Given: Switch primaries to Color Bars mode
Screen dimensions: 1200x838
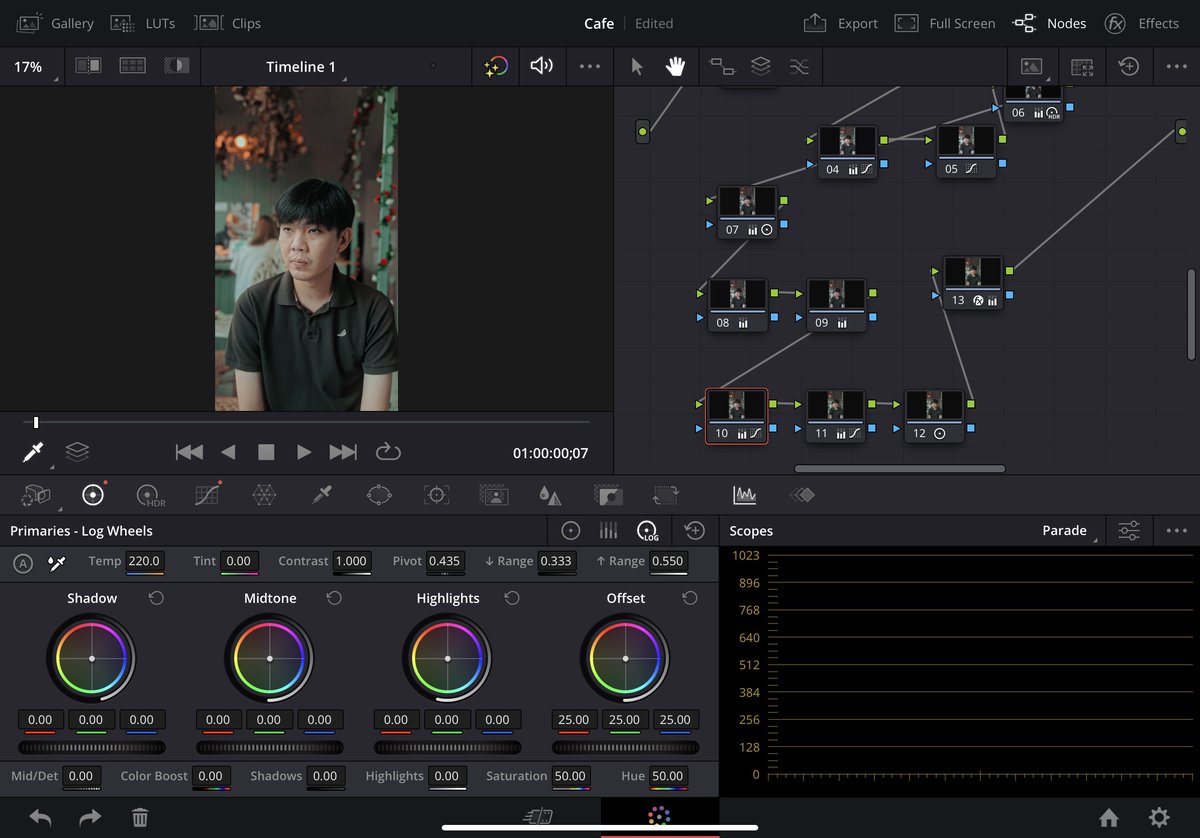Looking at the screenshot, I should (x=608, y=530).
